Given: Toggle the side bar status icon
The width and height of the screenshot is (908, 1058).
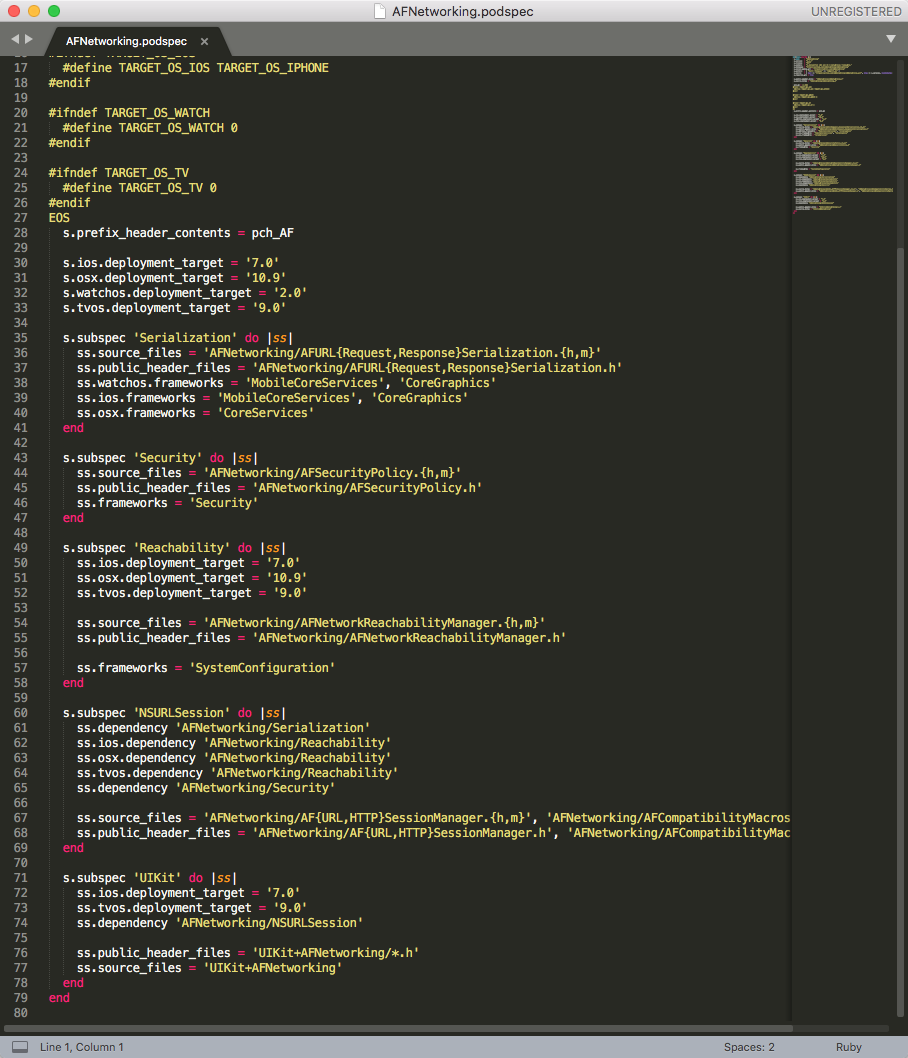Looking at the screenshot, I should pyautogui.click(x=20, y=1047).
